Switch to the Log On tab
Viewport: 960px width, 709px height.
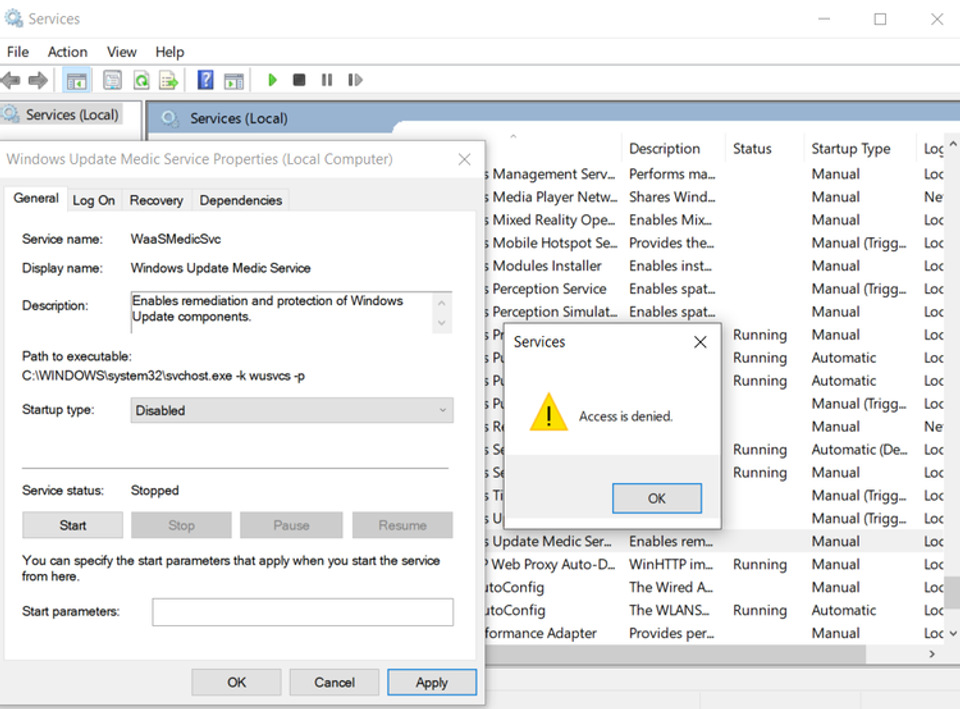[x=94, y=200]
